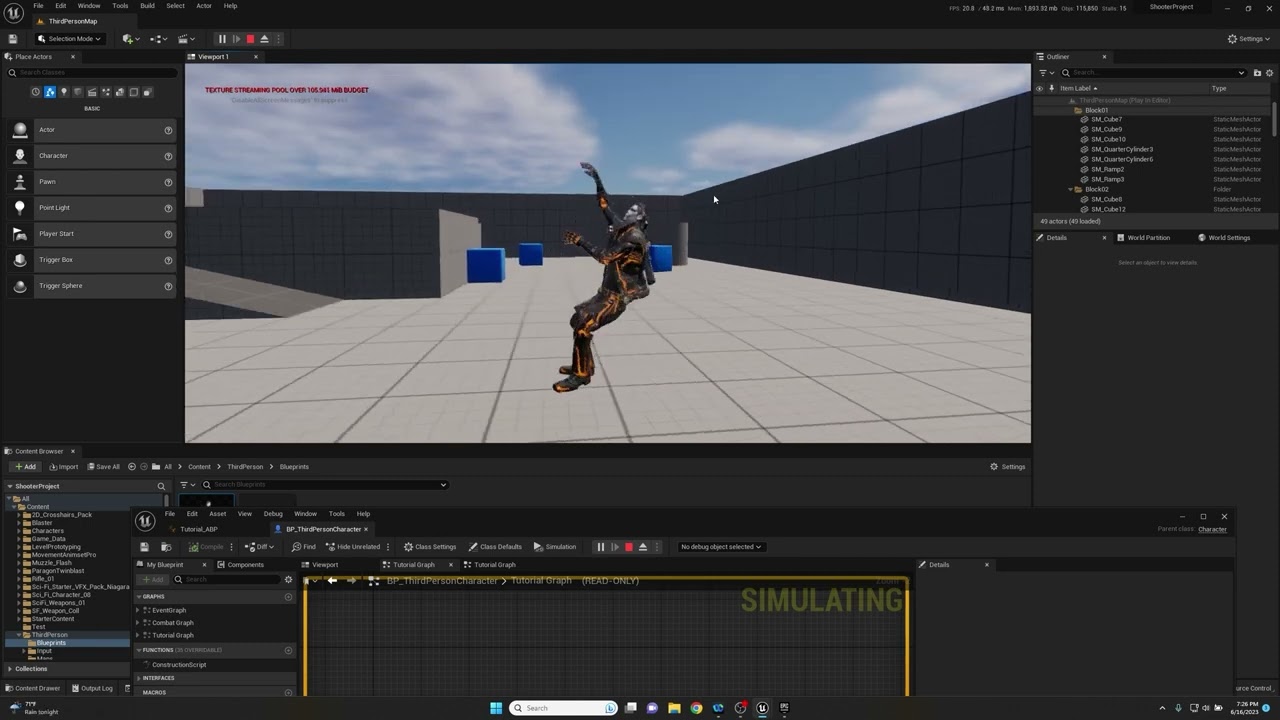The width and height of the screenshot is (1280, 720).
Task: Open main editor Settings dropdown
Action: point(1246,39)
